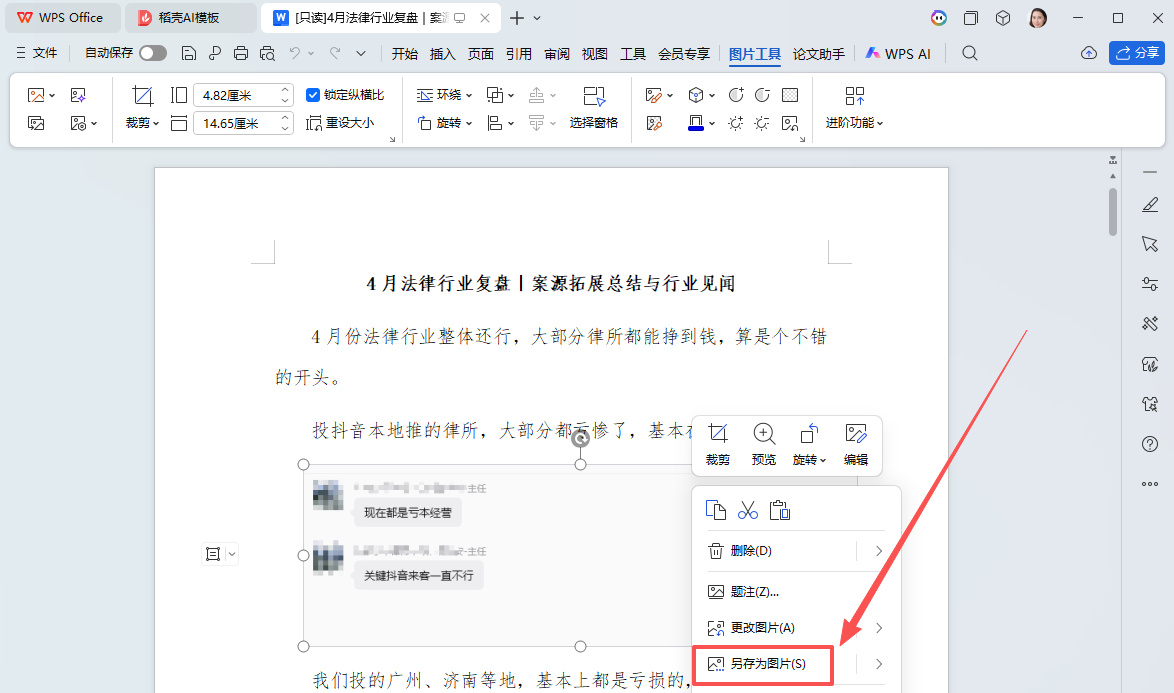Switch to the Insert (插入) tab
This screenshot has height=693, width=1174.
[442, 54]
